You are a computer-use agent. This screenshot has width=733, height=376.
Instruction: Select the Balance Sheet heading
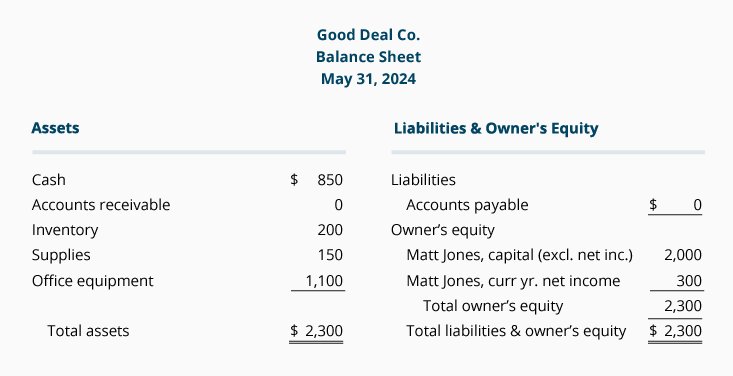point(368,57)
